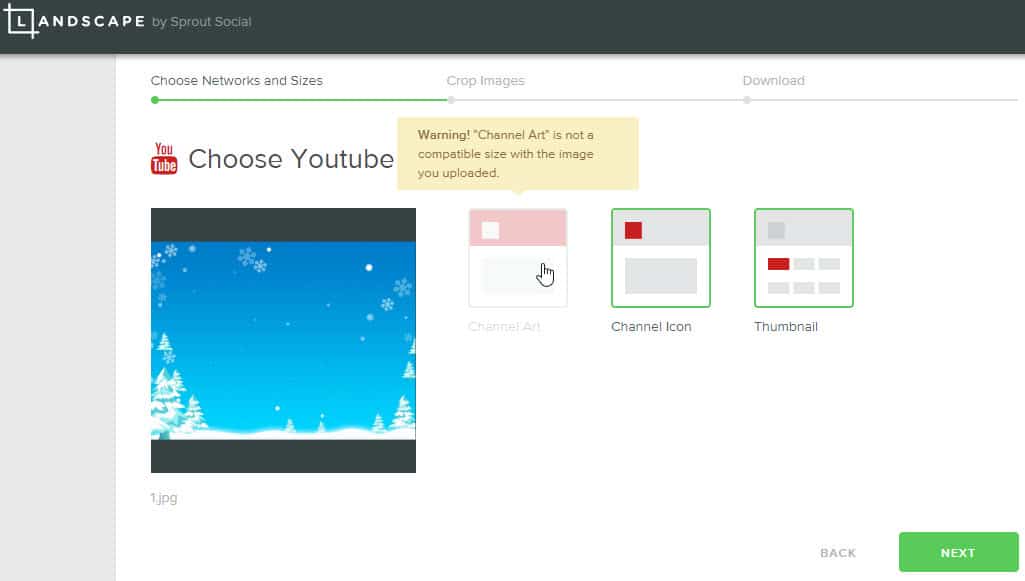
Task: Click the Choose Youtube heading
Action: tap(291, 159)
